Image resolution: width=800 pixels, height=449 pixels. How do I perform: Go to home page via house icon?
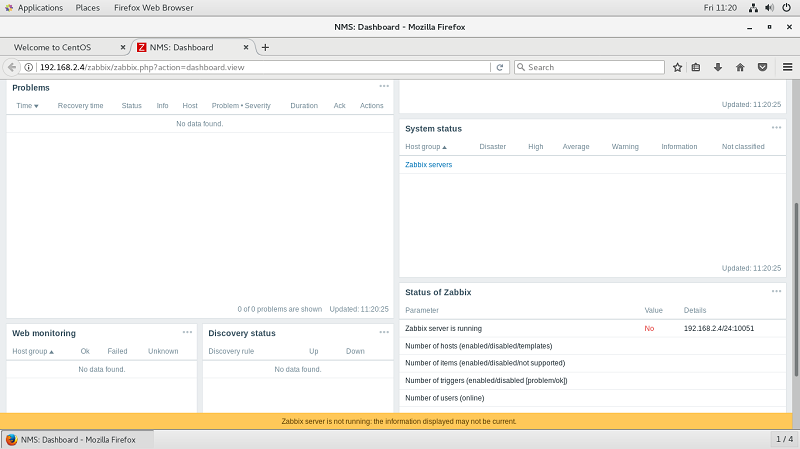point(740,67)
